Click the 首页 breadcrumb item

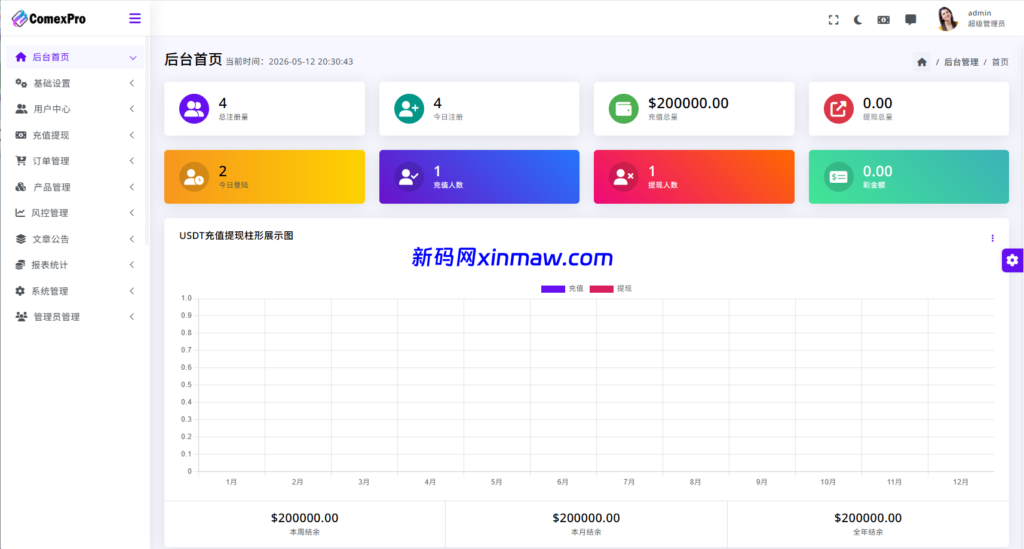[x=1000, y=62]
